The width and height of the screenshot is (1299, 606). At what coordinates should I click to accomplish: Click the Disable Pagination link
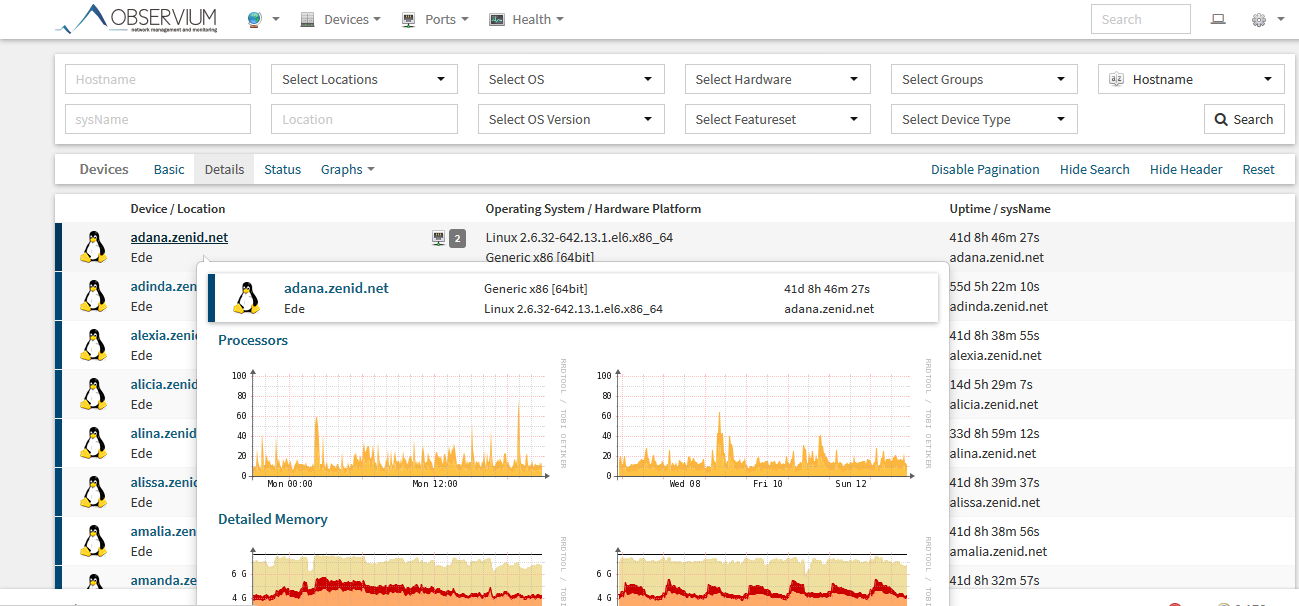[985, 169]
